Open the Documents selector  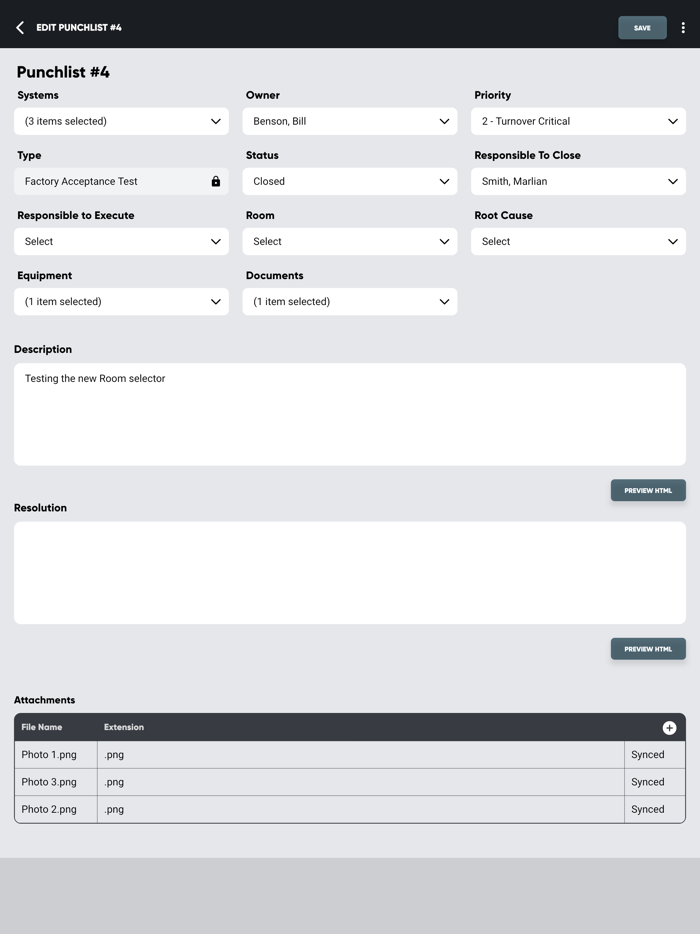click(x=349, y=302)
